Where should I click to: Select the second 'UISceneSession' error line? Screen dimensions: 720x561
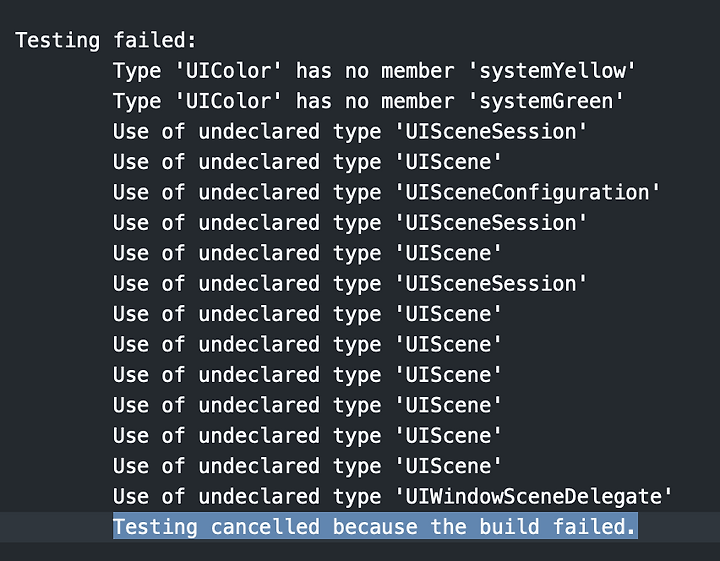point(350,223)
